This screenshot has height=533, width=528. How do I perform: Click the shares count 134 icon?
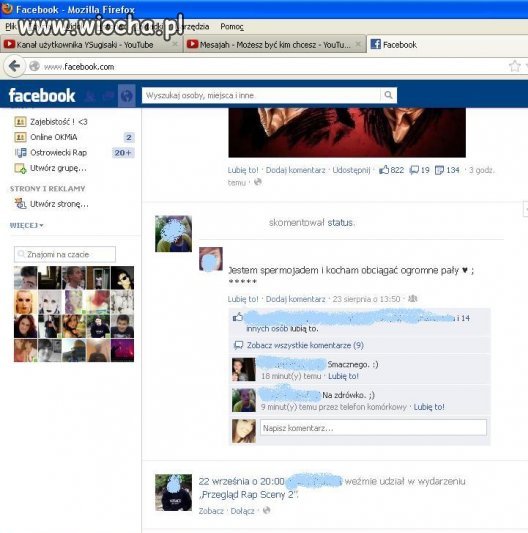[x=439, y=170]
